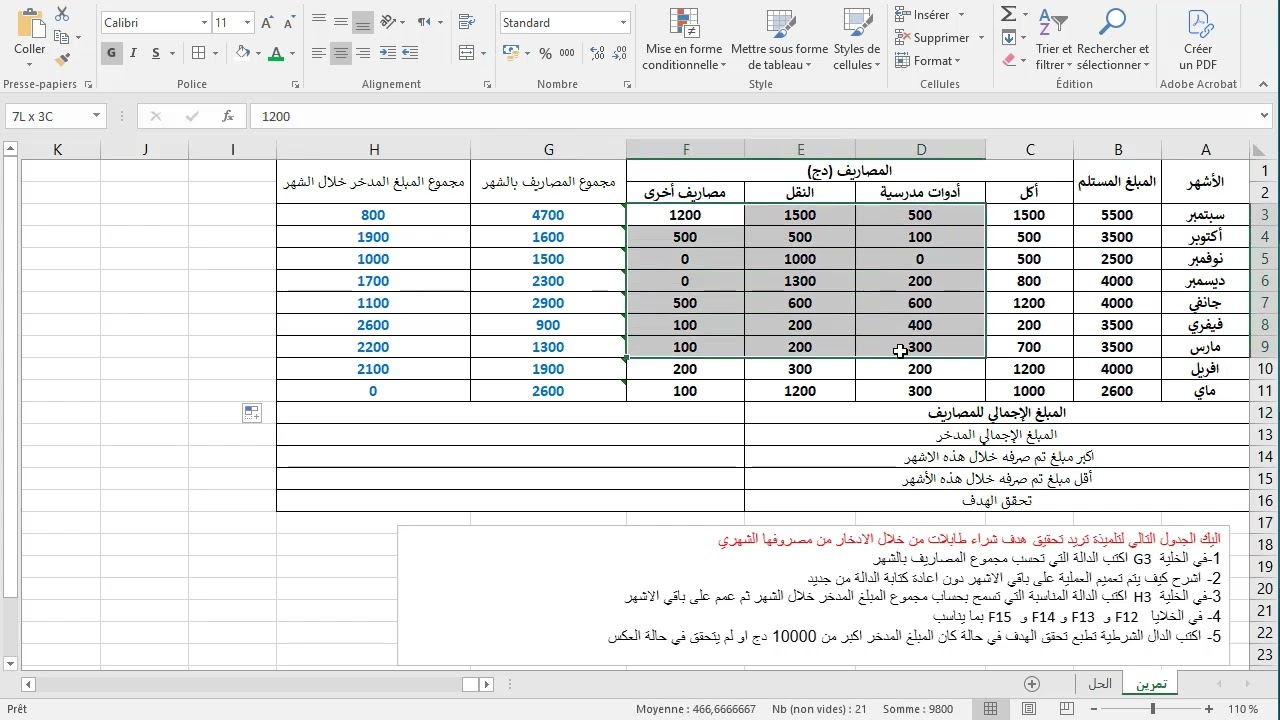The width and height of the screenshot is (1280, 720).
Task: Toggle Bold (G) formatting
Action: click(x=112, y=53)
